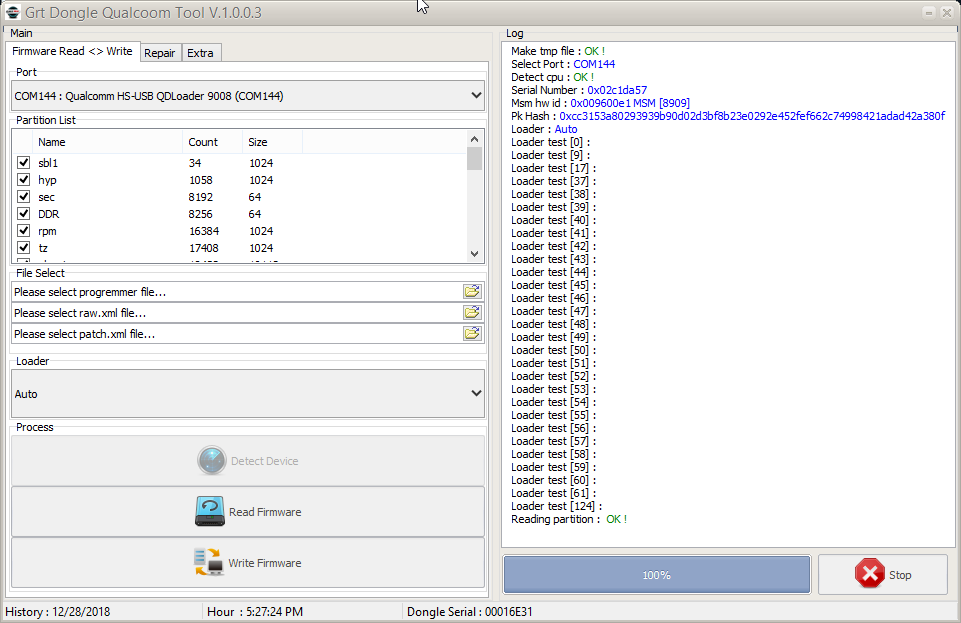Screen dimensions: 961x623
Task: Click the Dongle Serial status bar entry
Action: [469, 611]
